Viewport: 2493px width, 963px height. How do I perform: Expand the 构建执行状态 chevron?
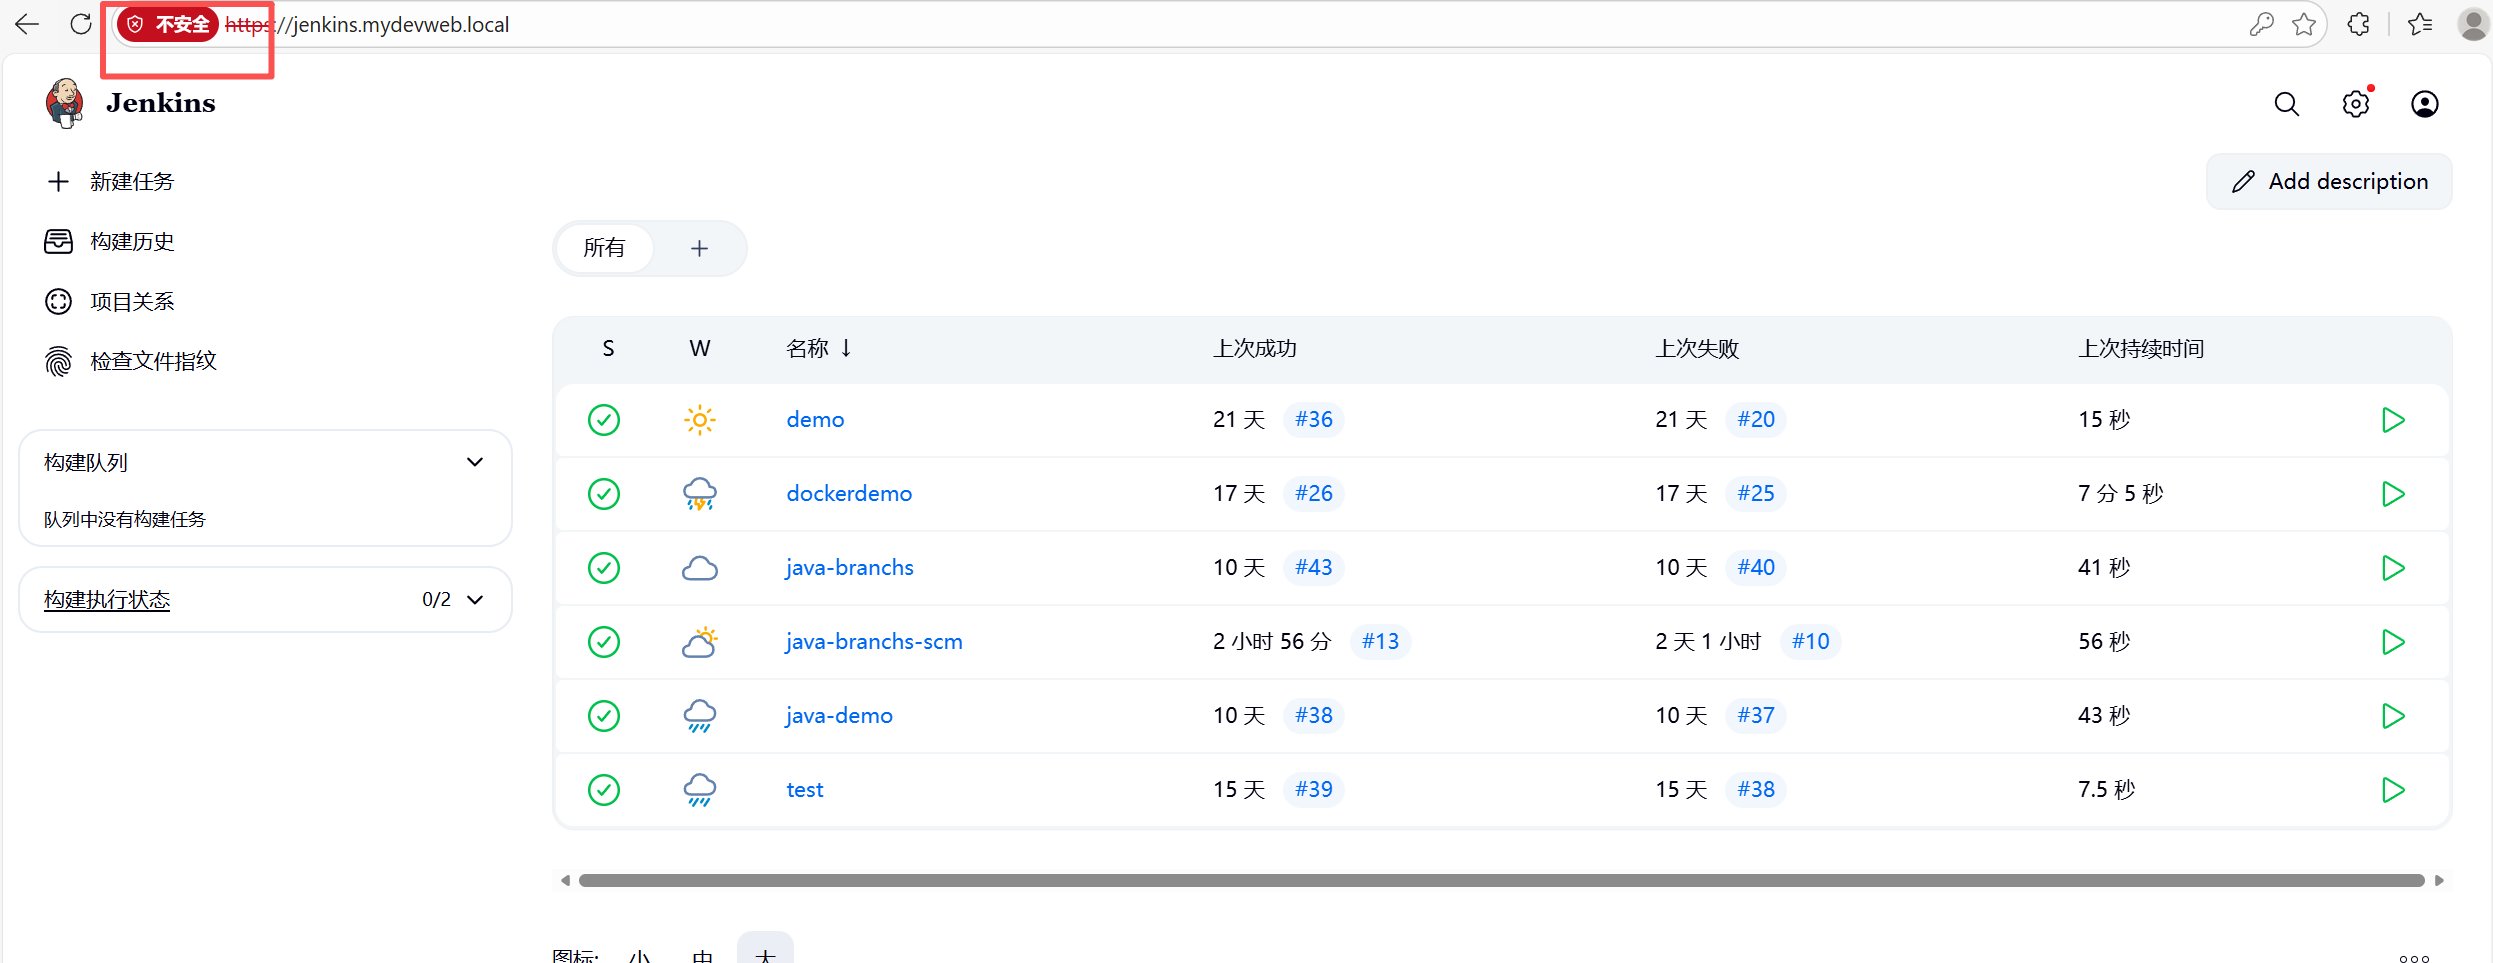coord(475,600)
